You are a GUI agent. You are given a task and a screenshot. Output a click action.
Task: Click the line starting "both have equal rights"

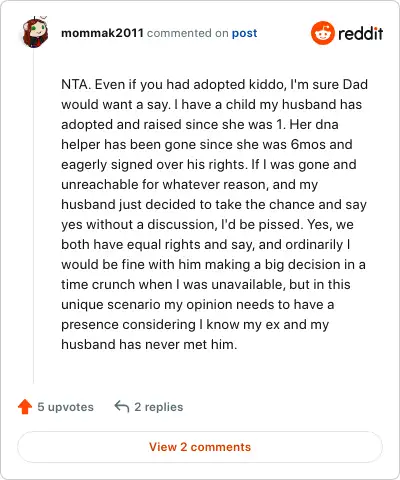[206, 245]
